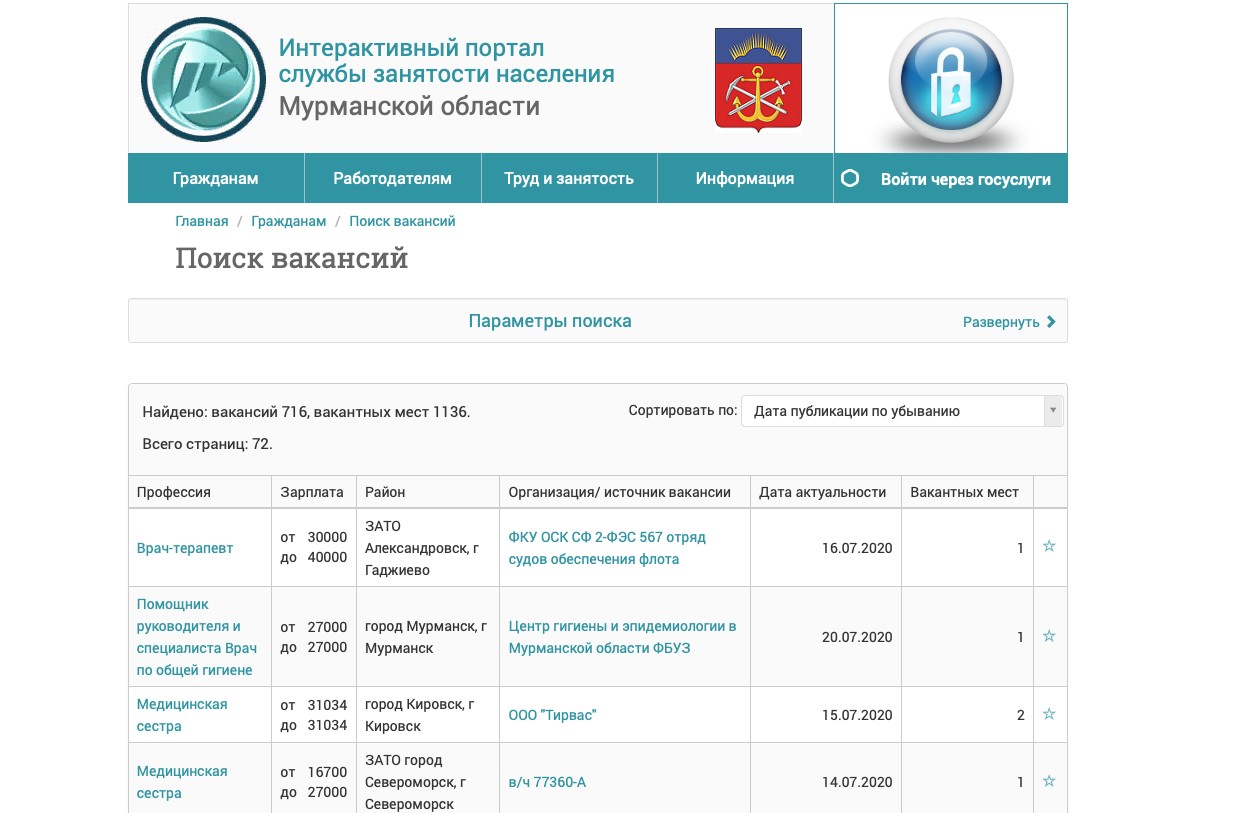The width and height of the screenshot is (1253, 813).
Task: Open the Информация menu
Action: coord(745,178)
